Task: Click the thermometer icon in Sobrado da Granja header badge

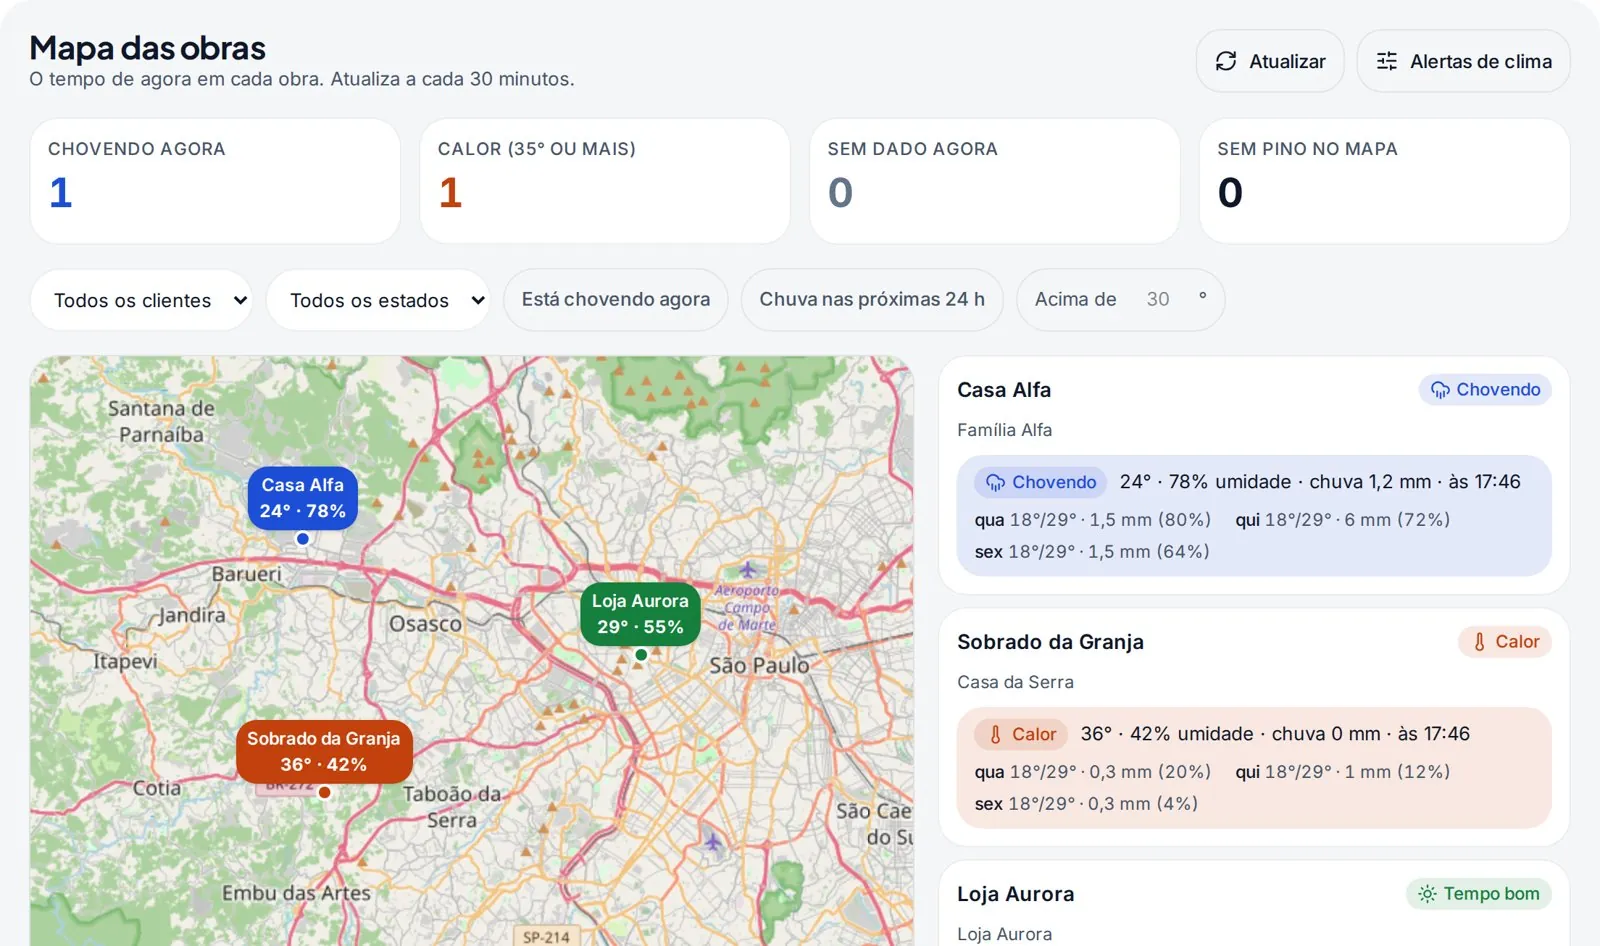Action: [1479, 642]
